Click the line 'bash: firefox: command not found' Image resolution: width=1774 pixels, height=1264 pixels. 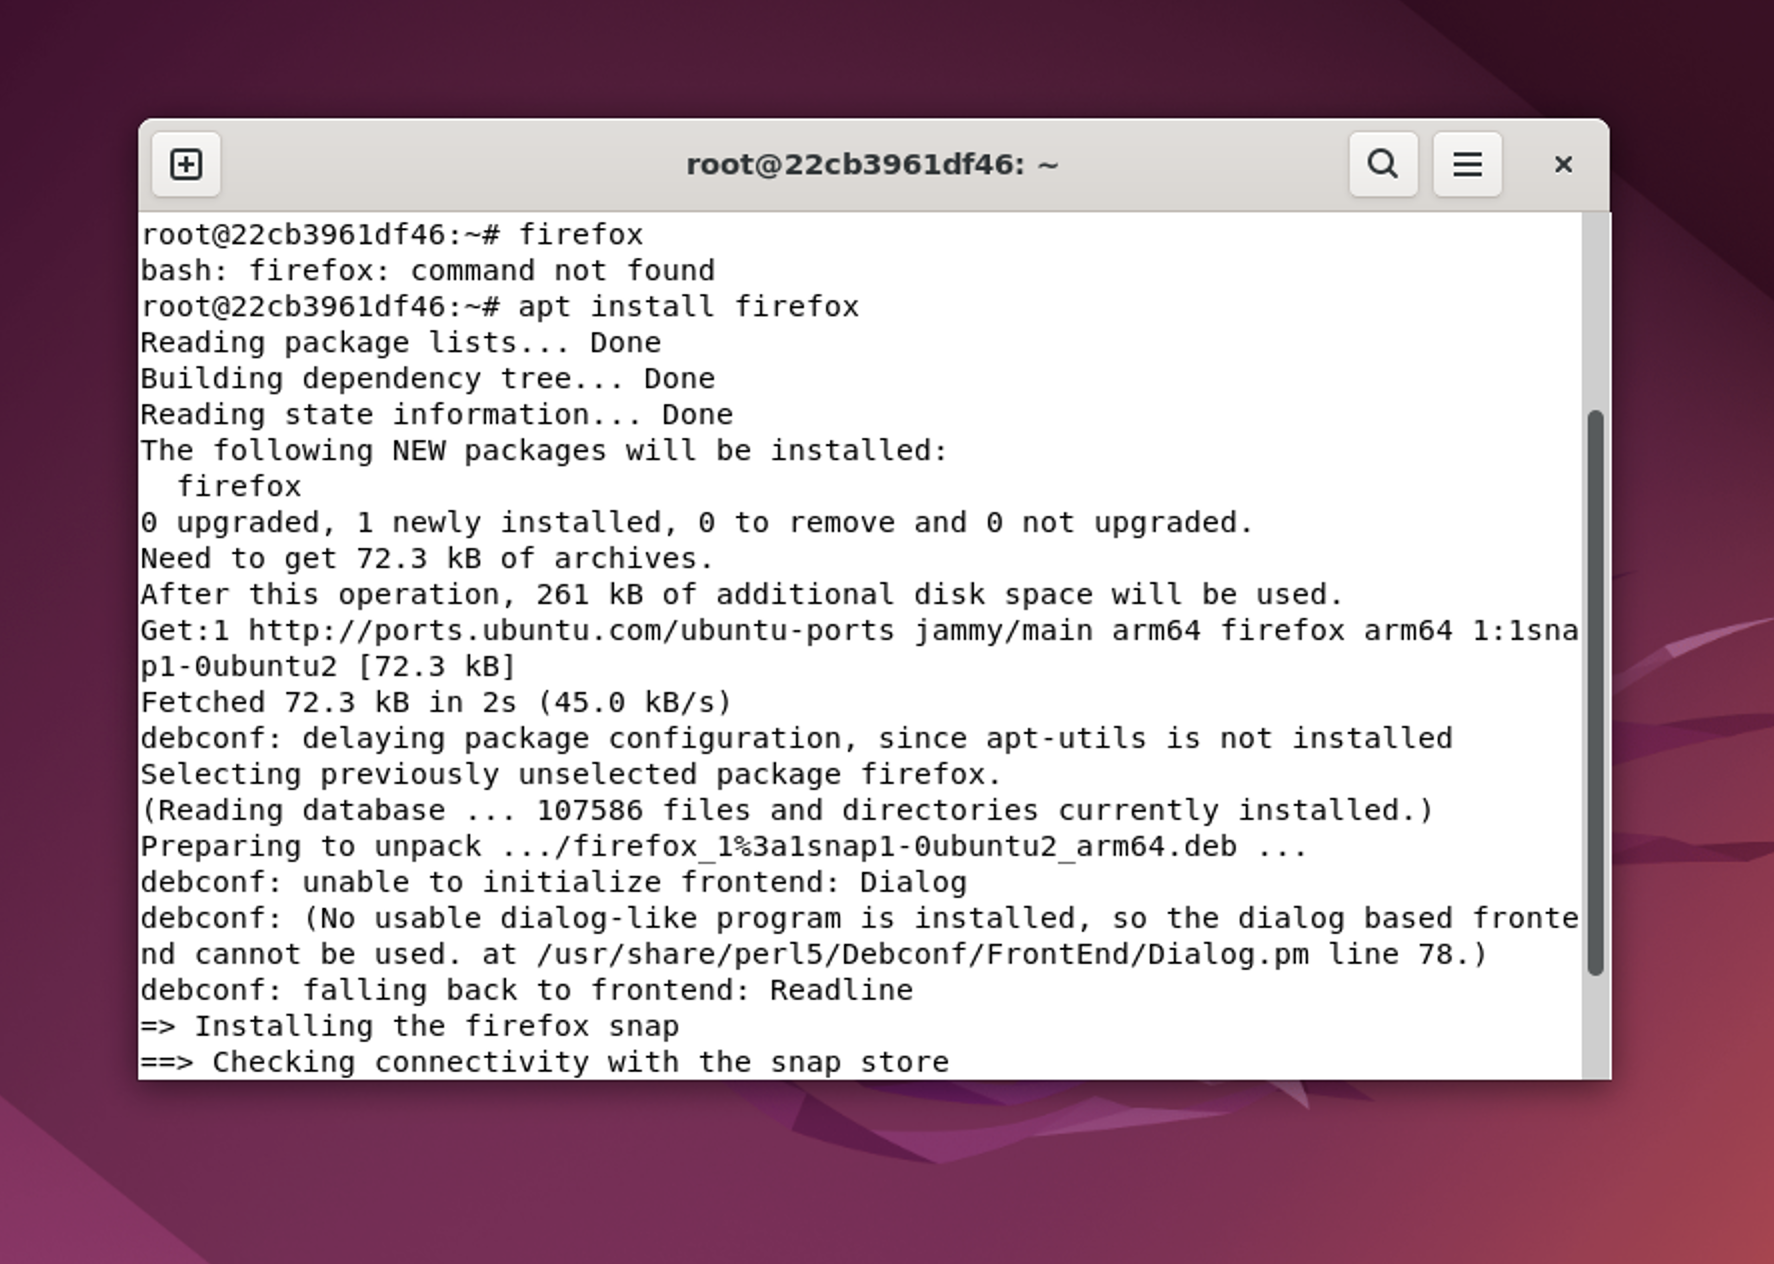point(428,270)
